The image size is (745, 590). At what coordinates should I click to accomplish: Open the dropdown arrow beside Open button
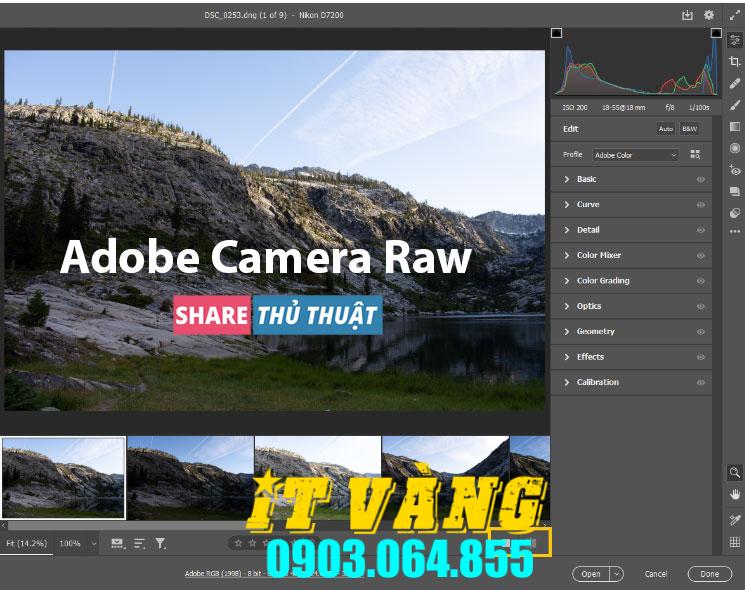pyautogui.click(x=616, y=574)
